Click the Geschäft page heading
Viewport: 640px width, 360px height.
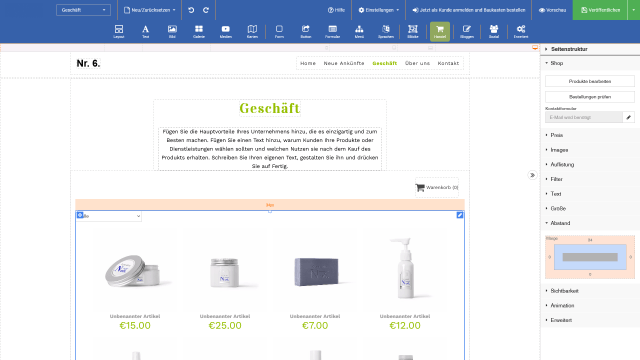pos(270,108)
